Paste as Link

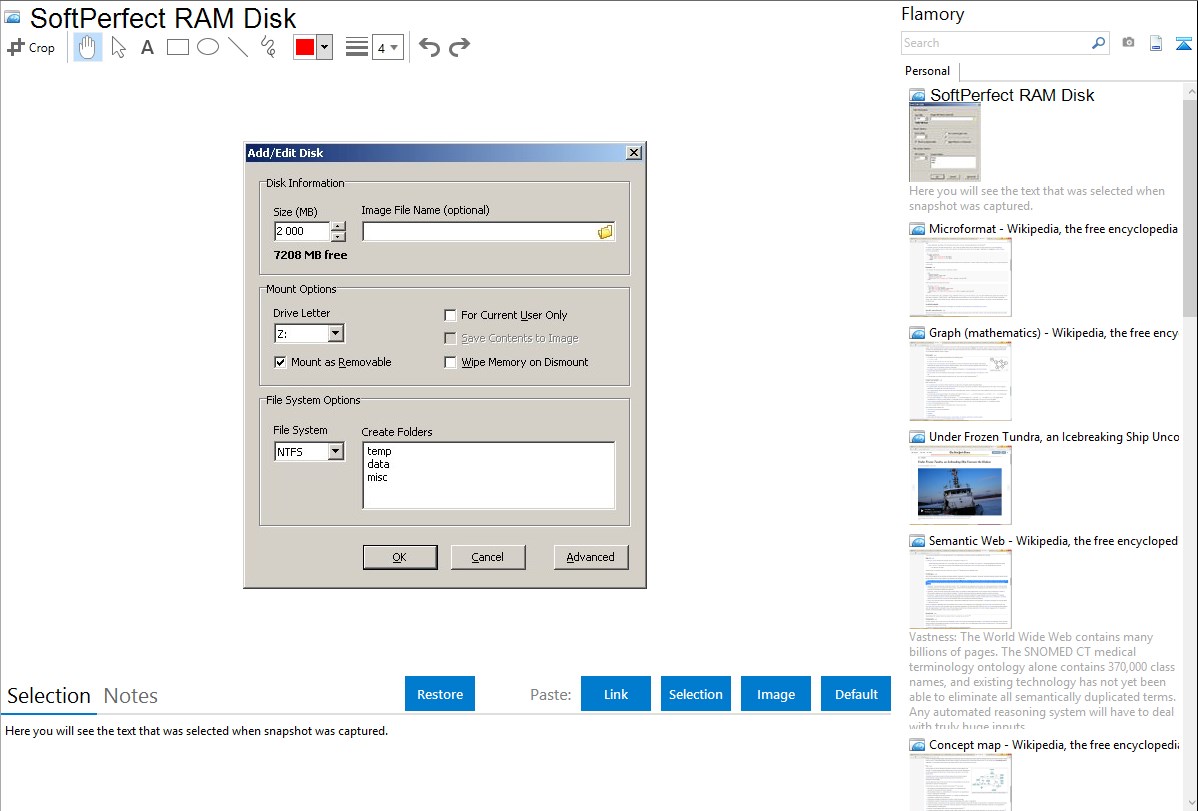coord(616,694)
